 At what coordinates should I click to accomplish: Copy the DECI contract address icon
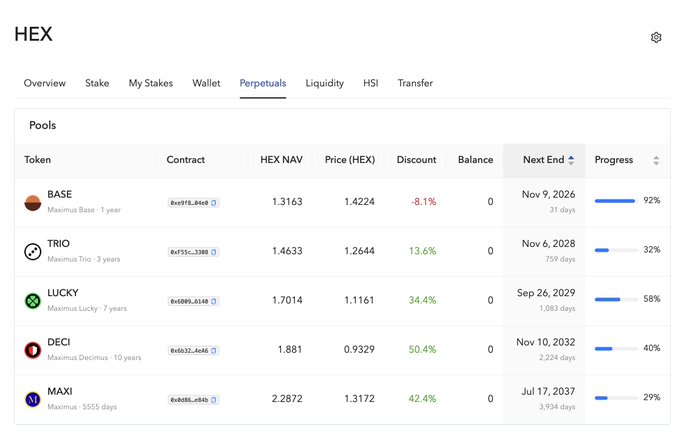214,351
